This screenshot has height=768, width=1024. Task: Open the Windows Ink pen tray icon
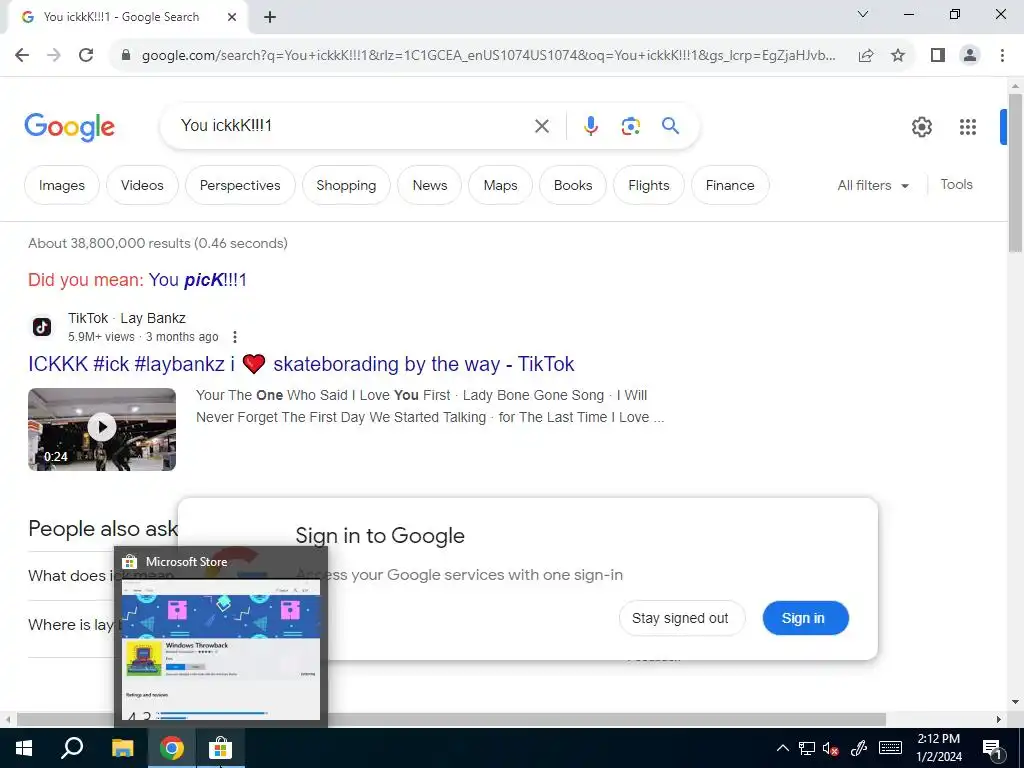[859, 748]
